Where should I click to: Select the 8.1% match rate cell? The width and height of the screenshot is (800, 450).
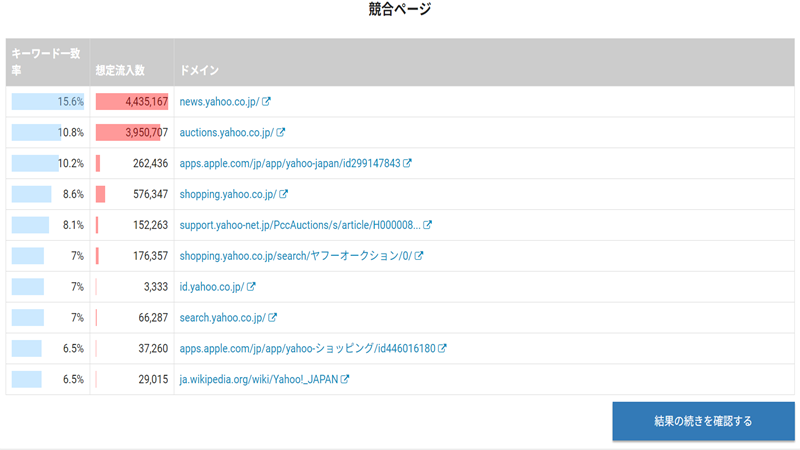coord(48,225)
